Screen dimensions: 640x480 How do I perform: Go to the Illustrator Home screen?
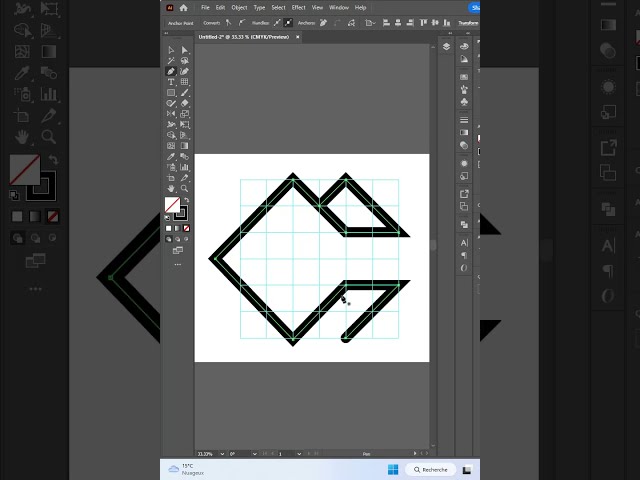click(184, 8)
